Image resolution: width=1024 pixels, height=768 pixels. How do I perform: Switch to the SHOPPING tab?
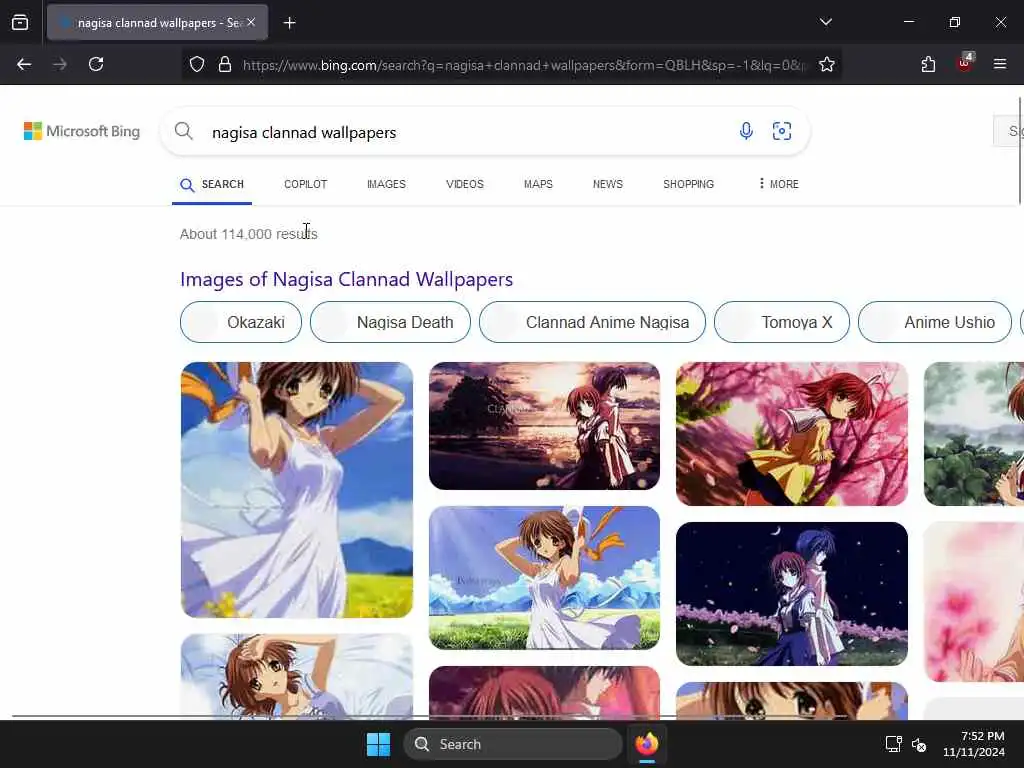click(x=688, y=184)
